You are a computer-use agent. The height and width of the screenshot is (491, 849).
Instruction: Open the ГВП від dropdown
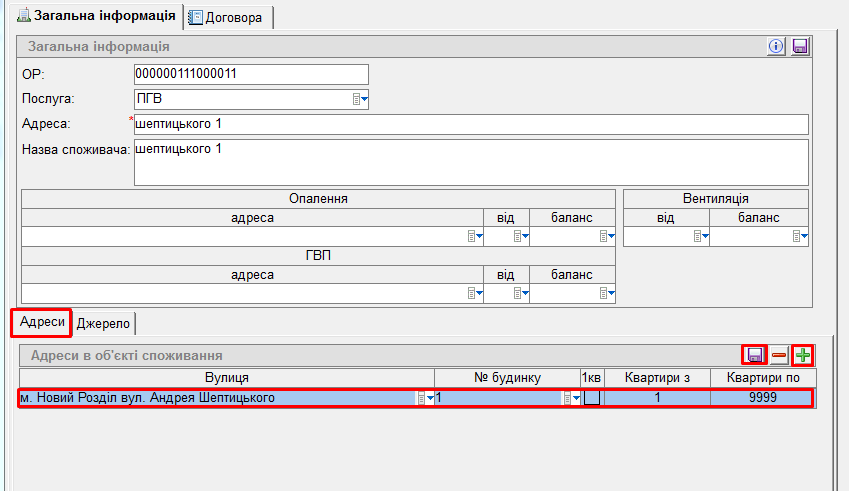[521, 294]
